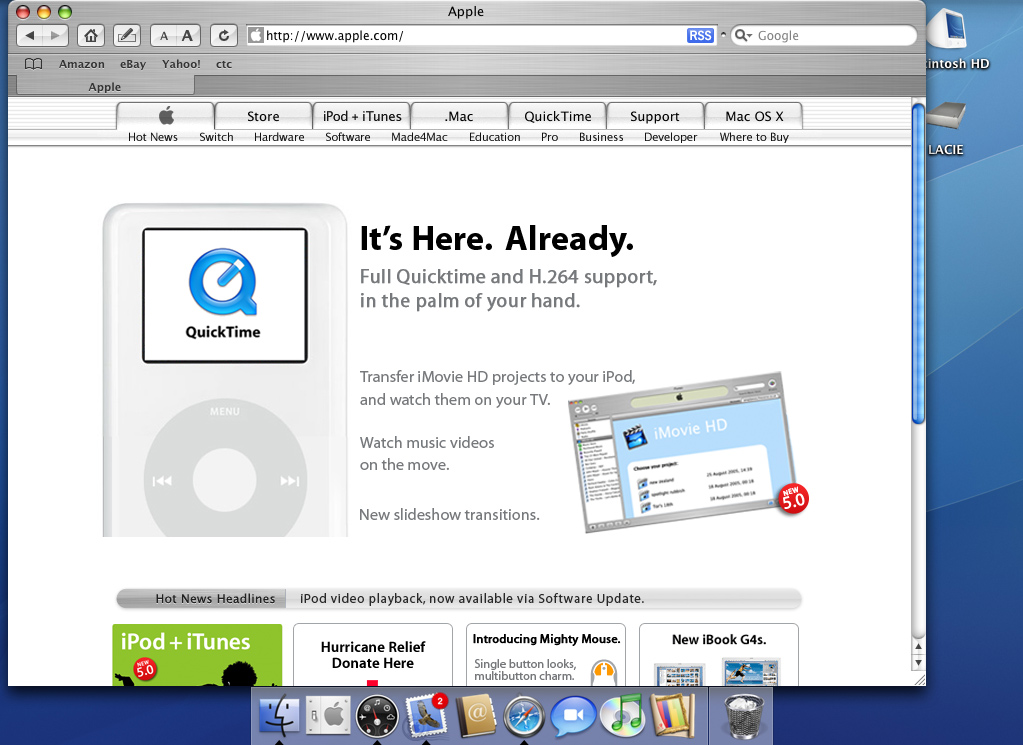Launch iChat from the Dock
The height and width of the screenshot is (745, 1023).
pos(573,716)
